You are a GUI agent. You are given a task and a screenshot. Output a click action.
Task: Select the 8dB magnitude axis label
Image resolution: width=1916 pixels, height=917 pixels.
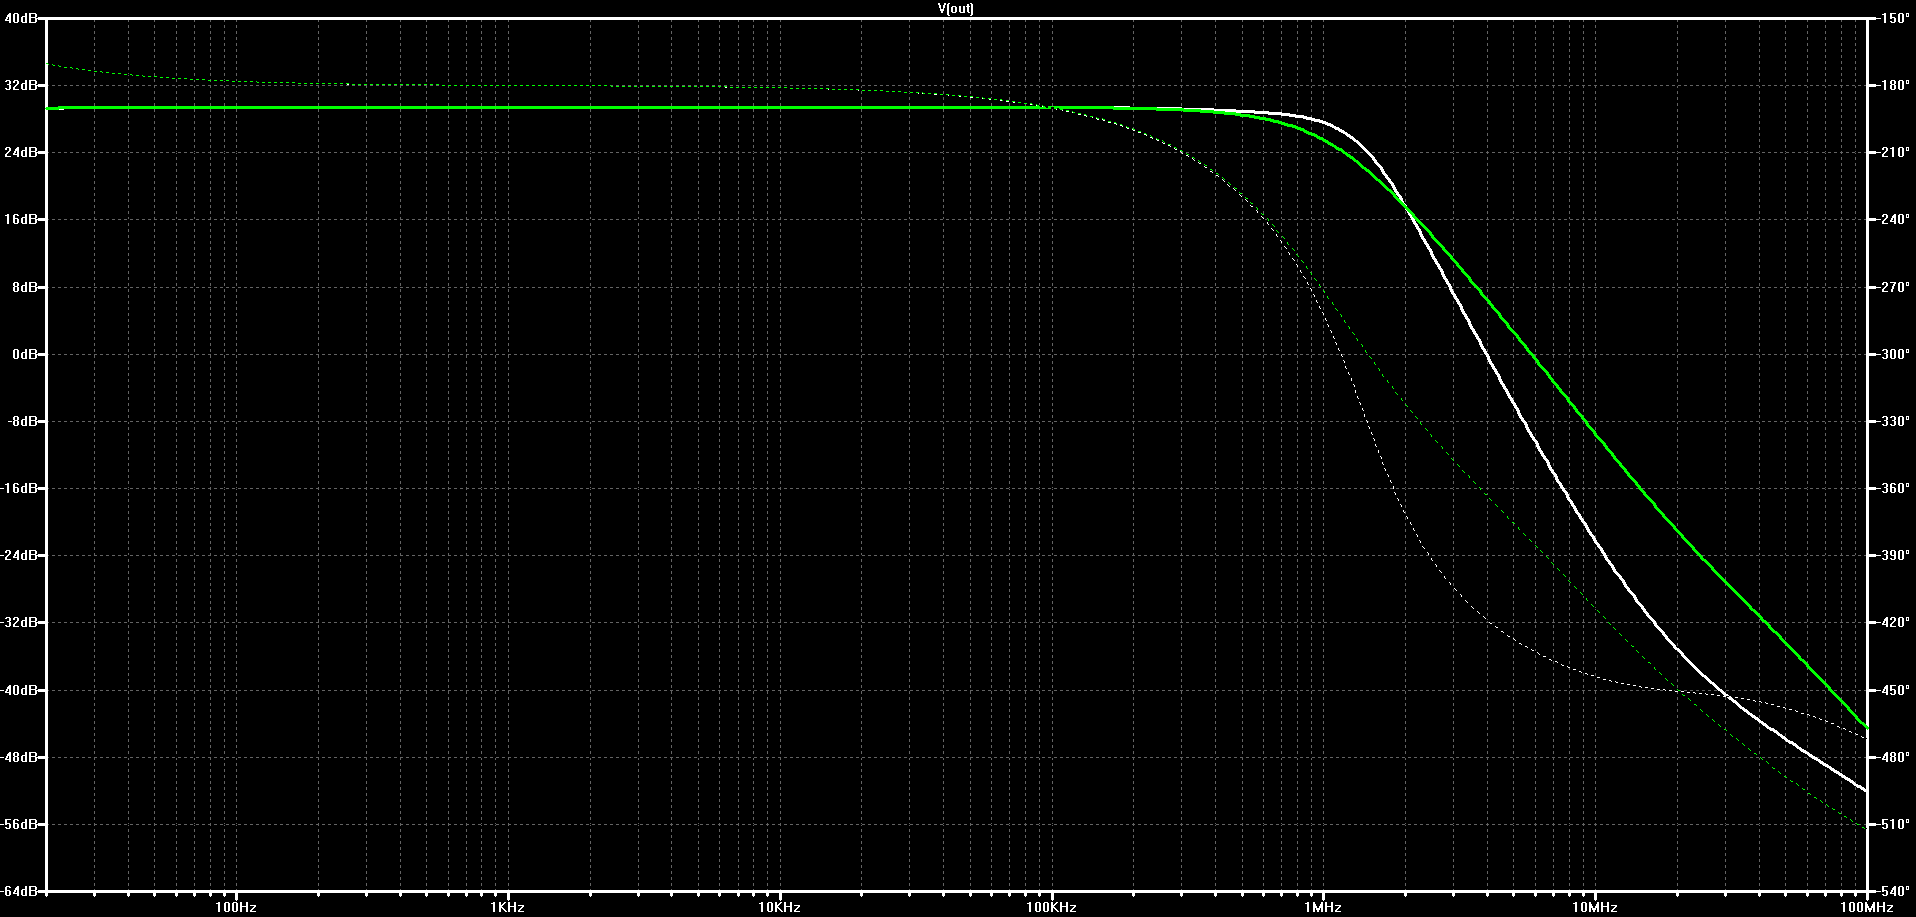point(24,287)
